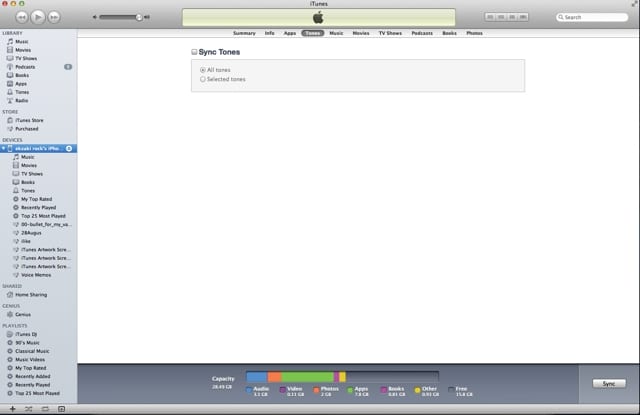Click the Apple logo status display

[x=318, y=18]
